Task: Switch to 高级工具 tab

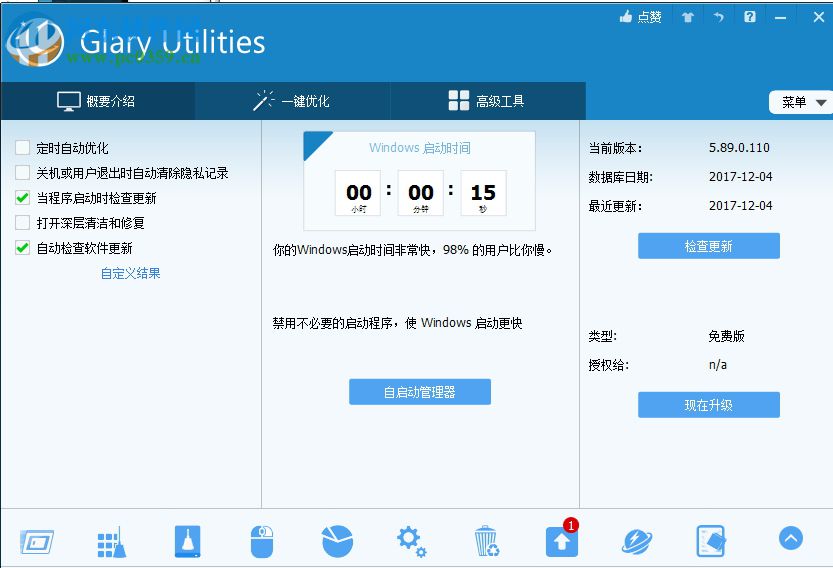Action: click(x=488, y=101)
